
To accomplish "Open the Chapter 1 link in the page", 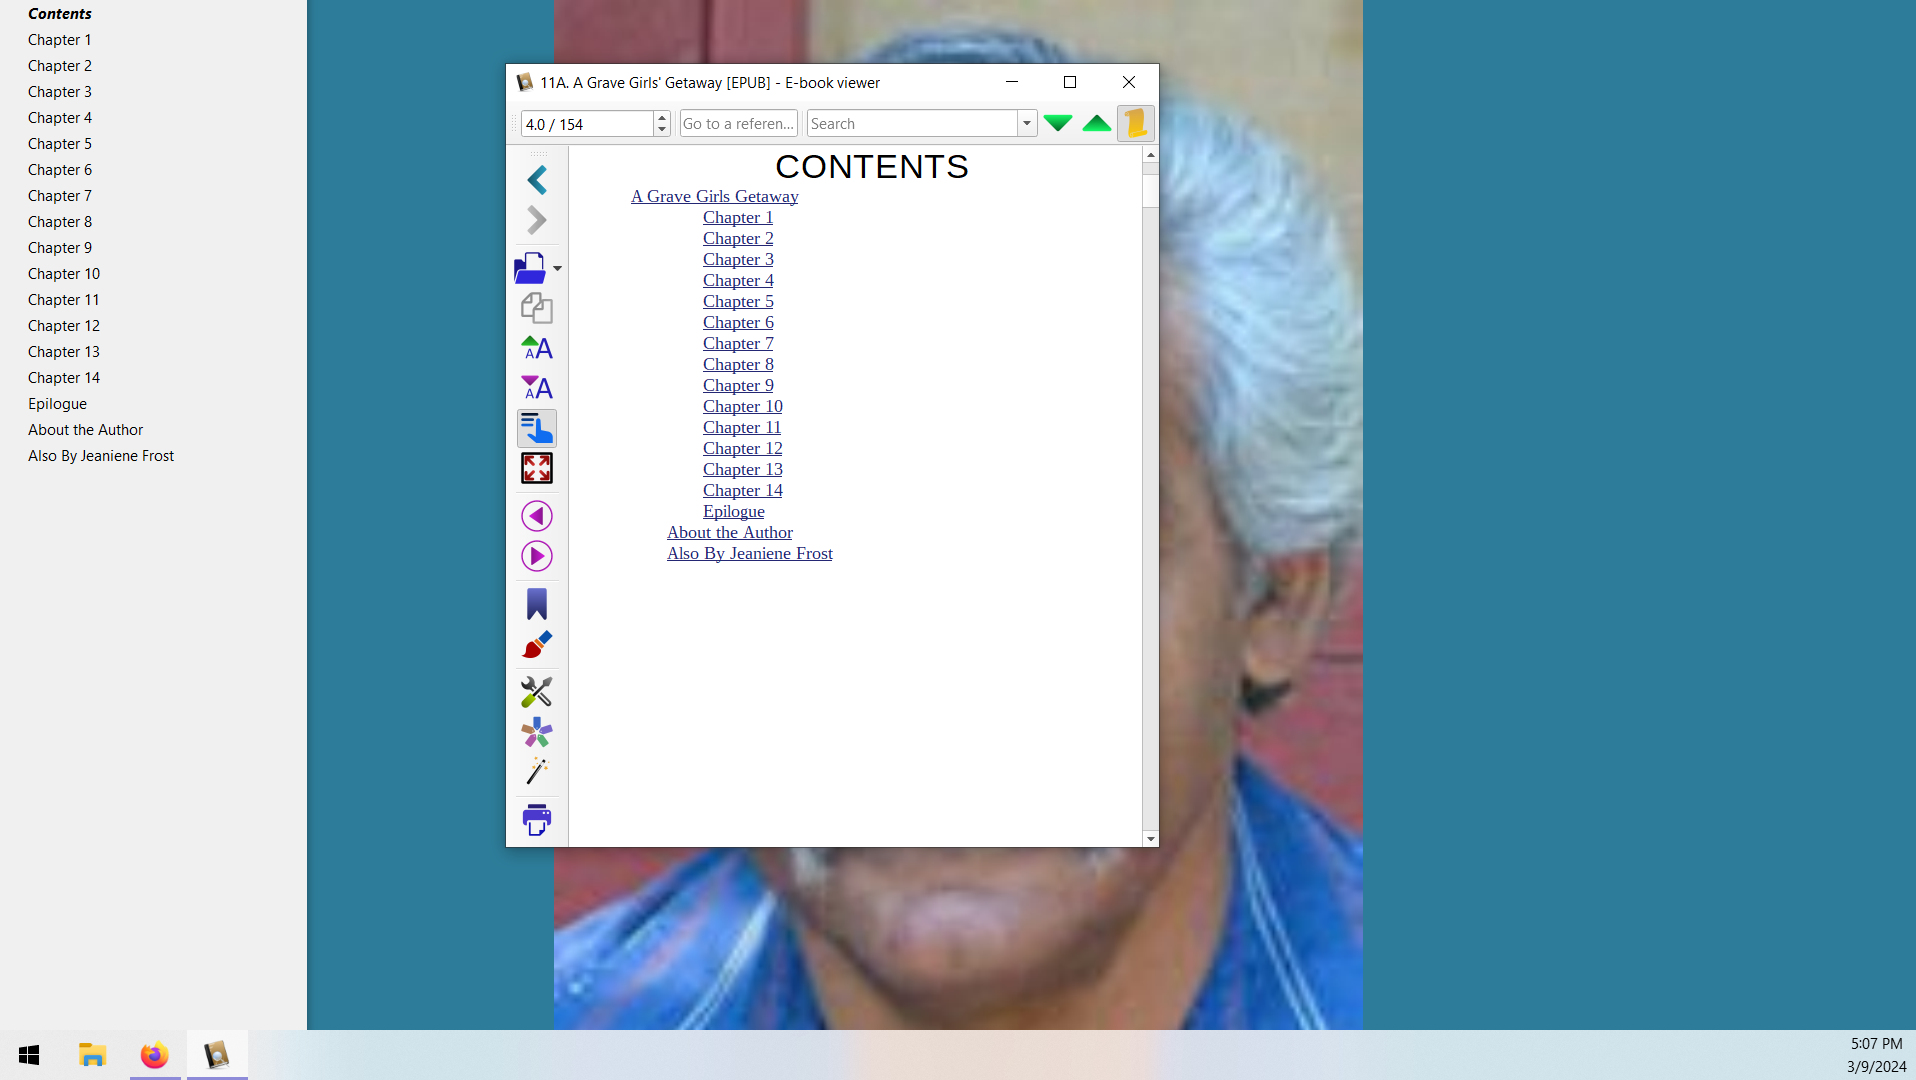I will point(738,218).
